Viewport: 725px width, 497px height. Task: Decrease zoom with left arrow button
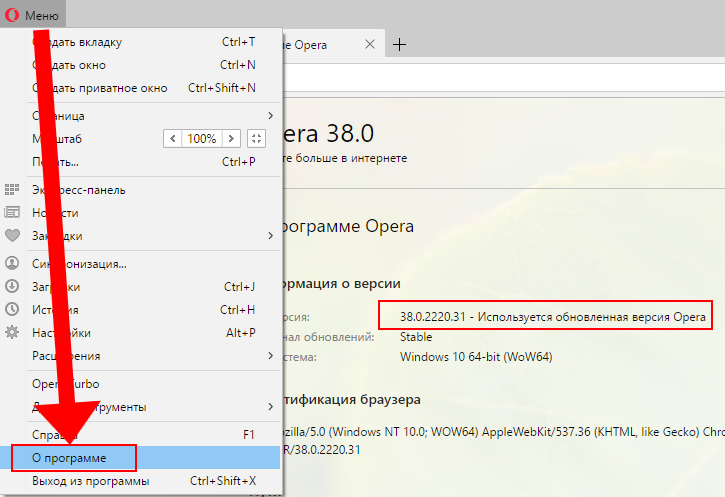172,138
